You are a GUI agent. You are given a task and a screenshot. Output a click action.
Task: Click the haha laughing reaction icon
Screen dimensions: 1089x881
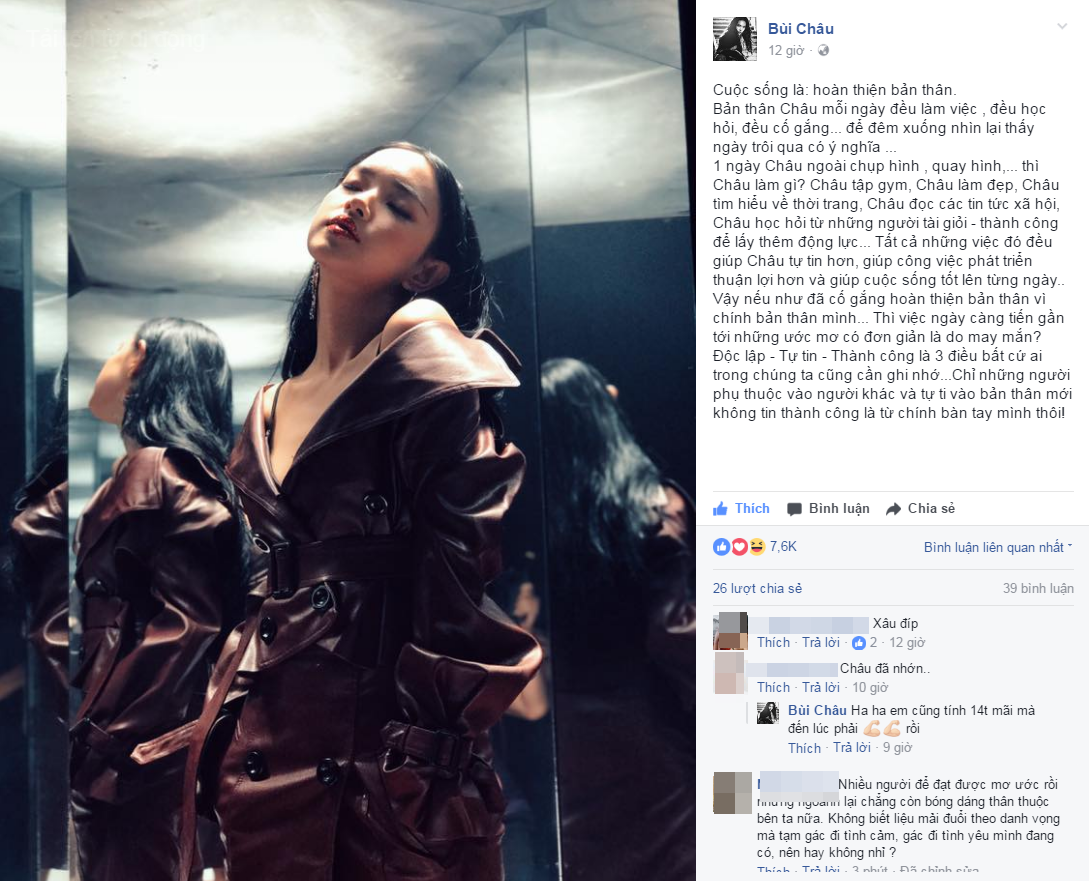point(756,547)
